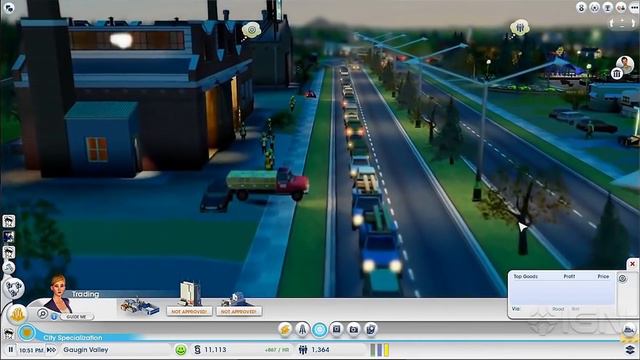Click the city name Gaugin Valley
640x360 pixels.
click(86, 350)
